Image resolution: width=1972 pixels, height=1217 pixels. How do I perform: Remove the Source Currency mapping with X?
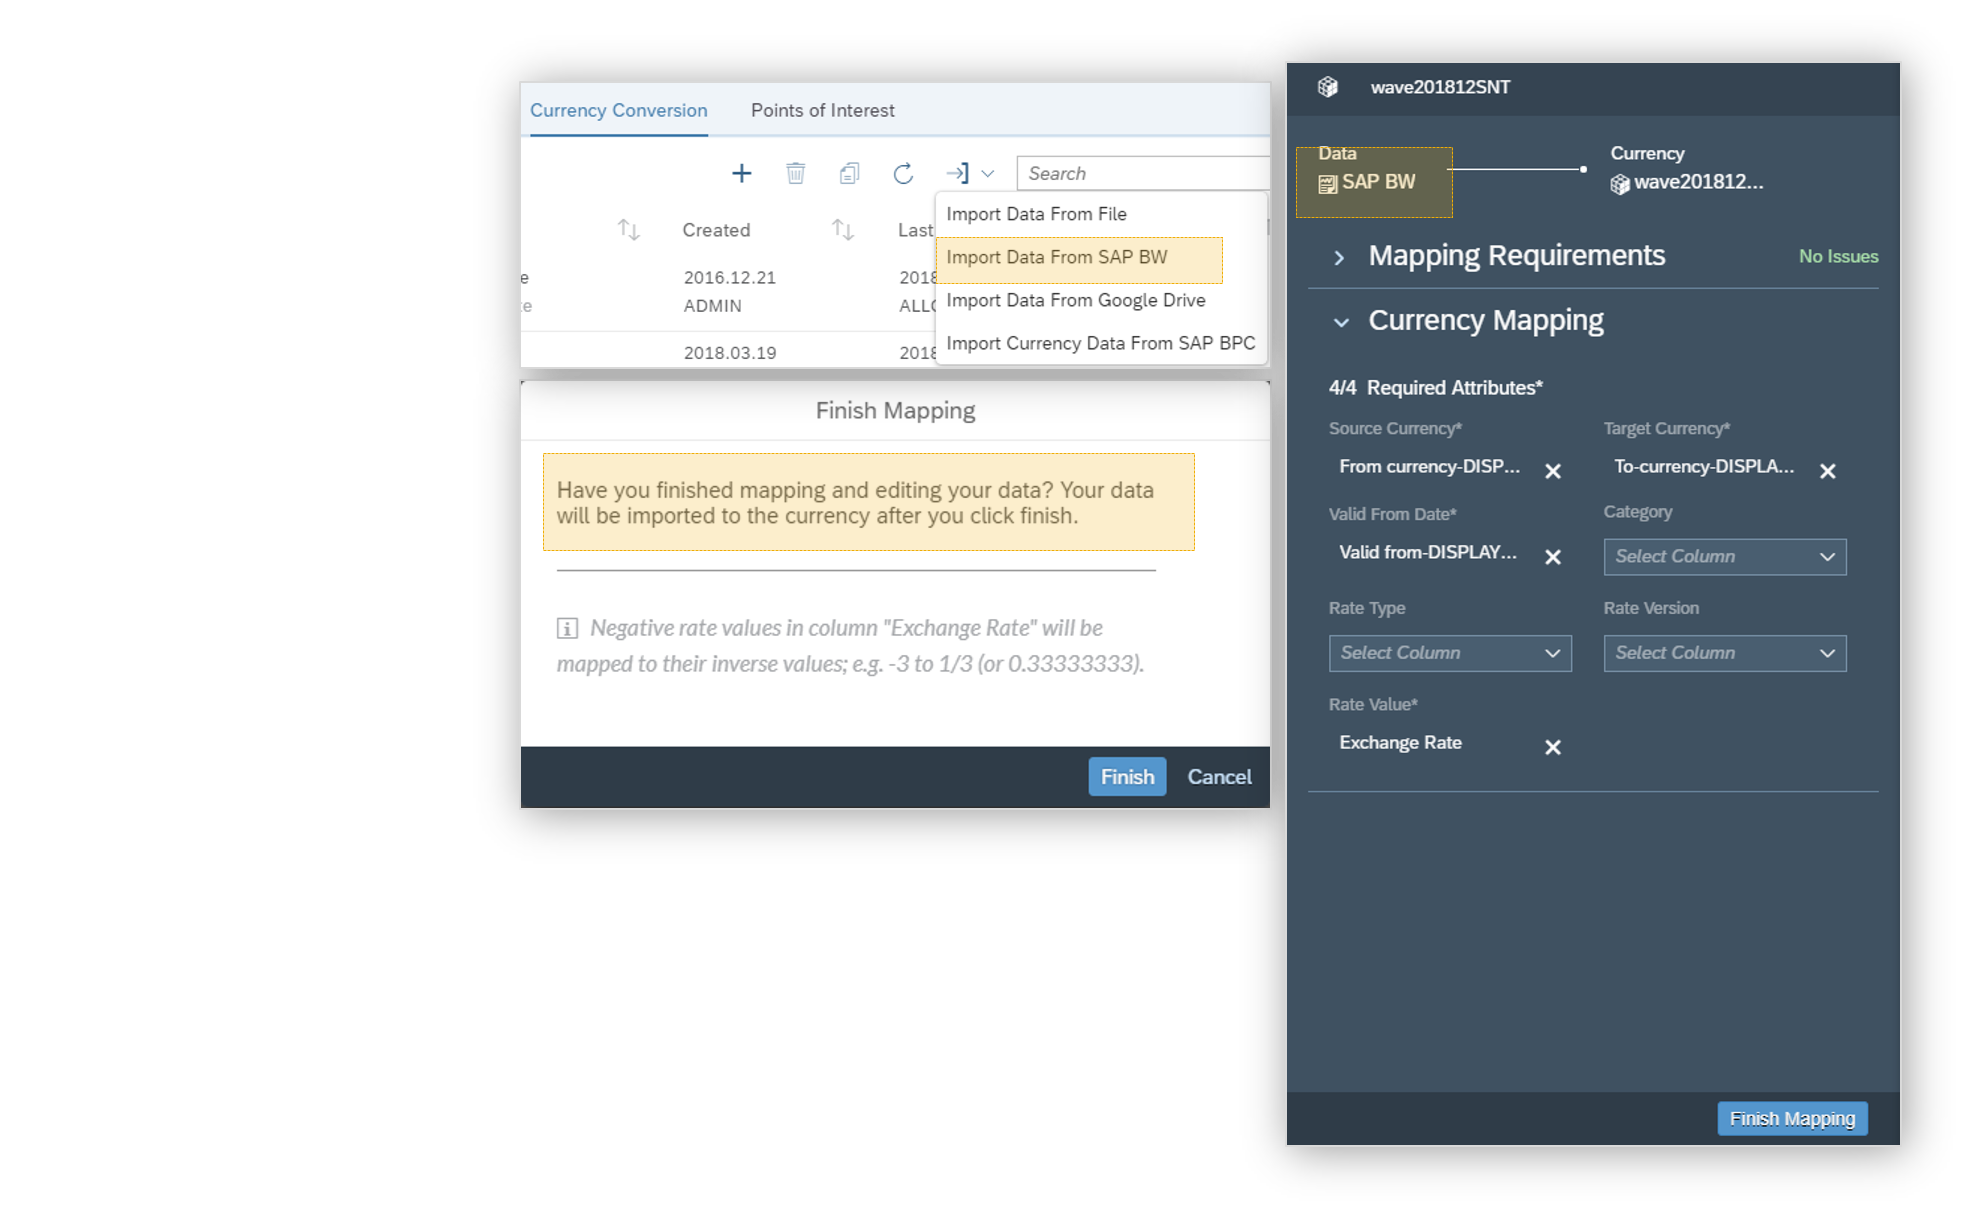[x=1552, y=471]
